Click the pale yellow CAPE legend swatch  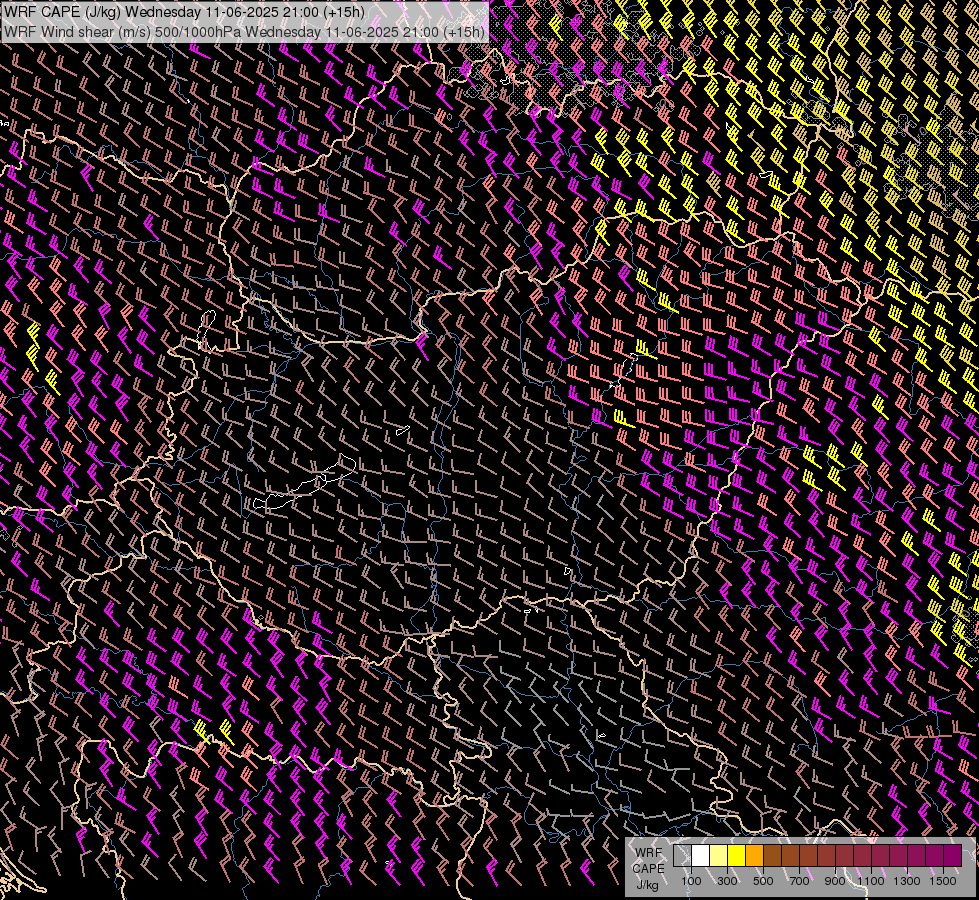(x=719, y=856)
